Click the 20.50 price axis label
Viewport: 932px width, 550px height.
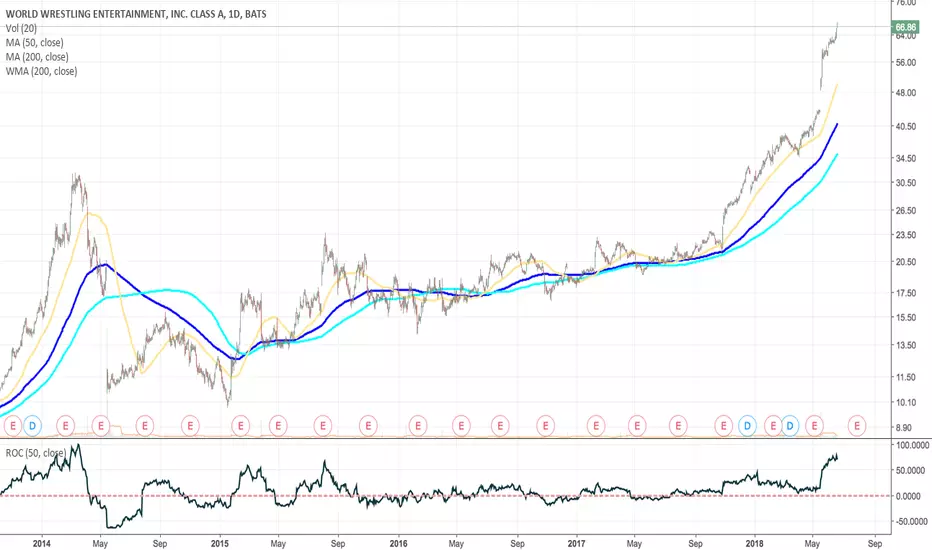[x=906, y=262]
